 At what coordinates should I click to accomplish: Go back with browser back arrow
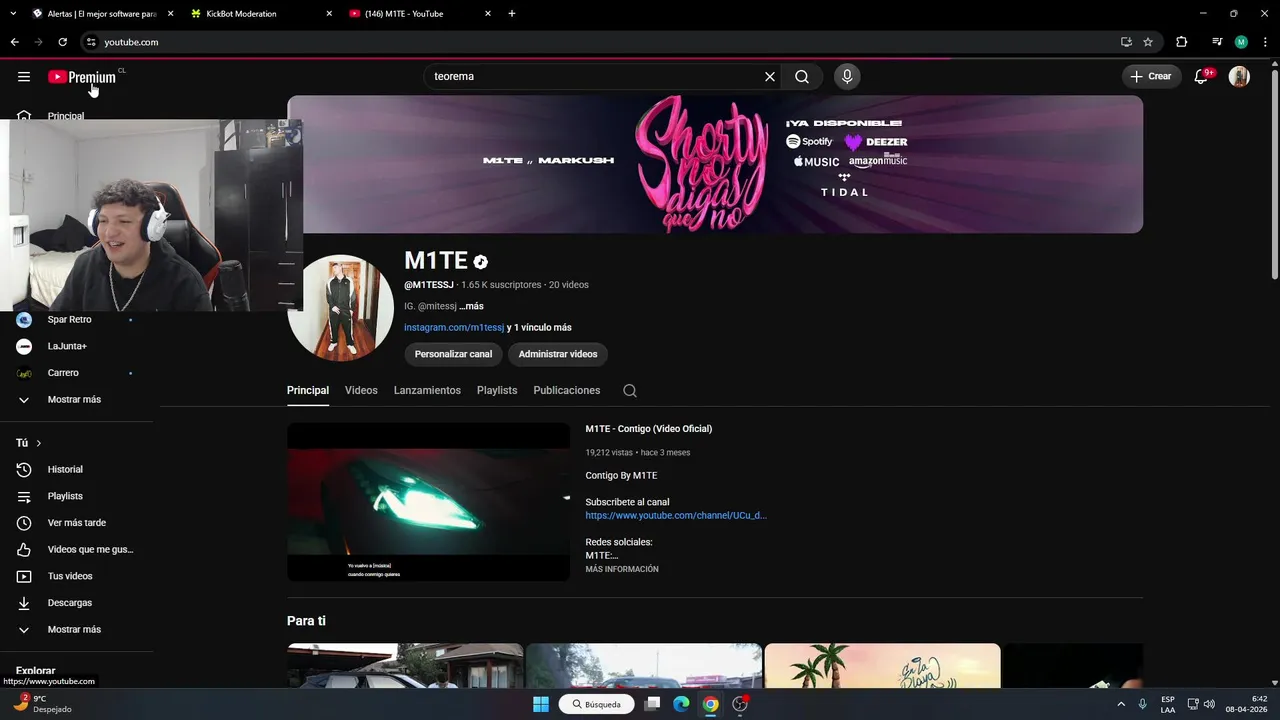(14, 42)
